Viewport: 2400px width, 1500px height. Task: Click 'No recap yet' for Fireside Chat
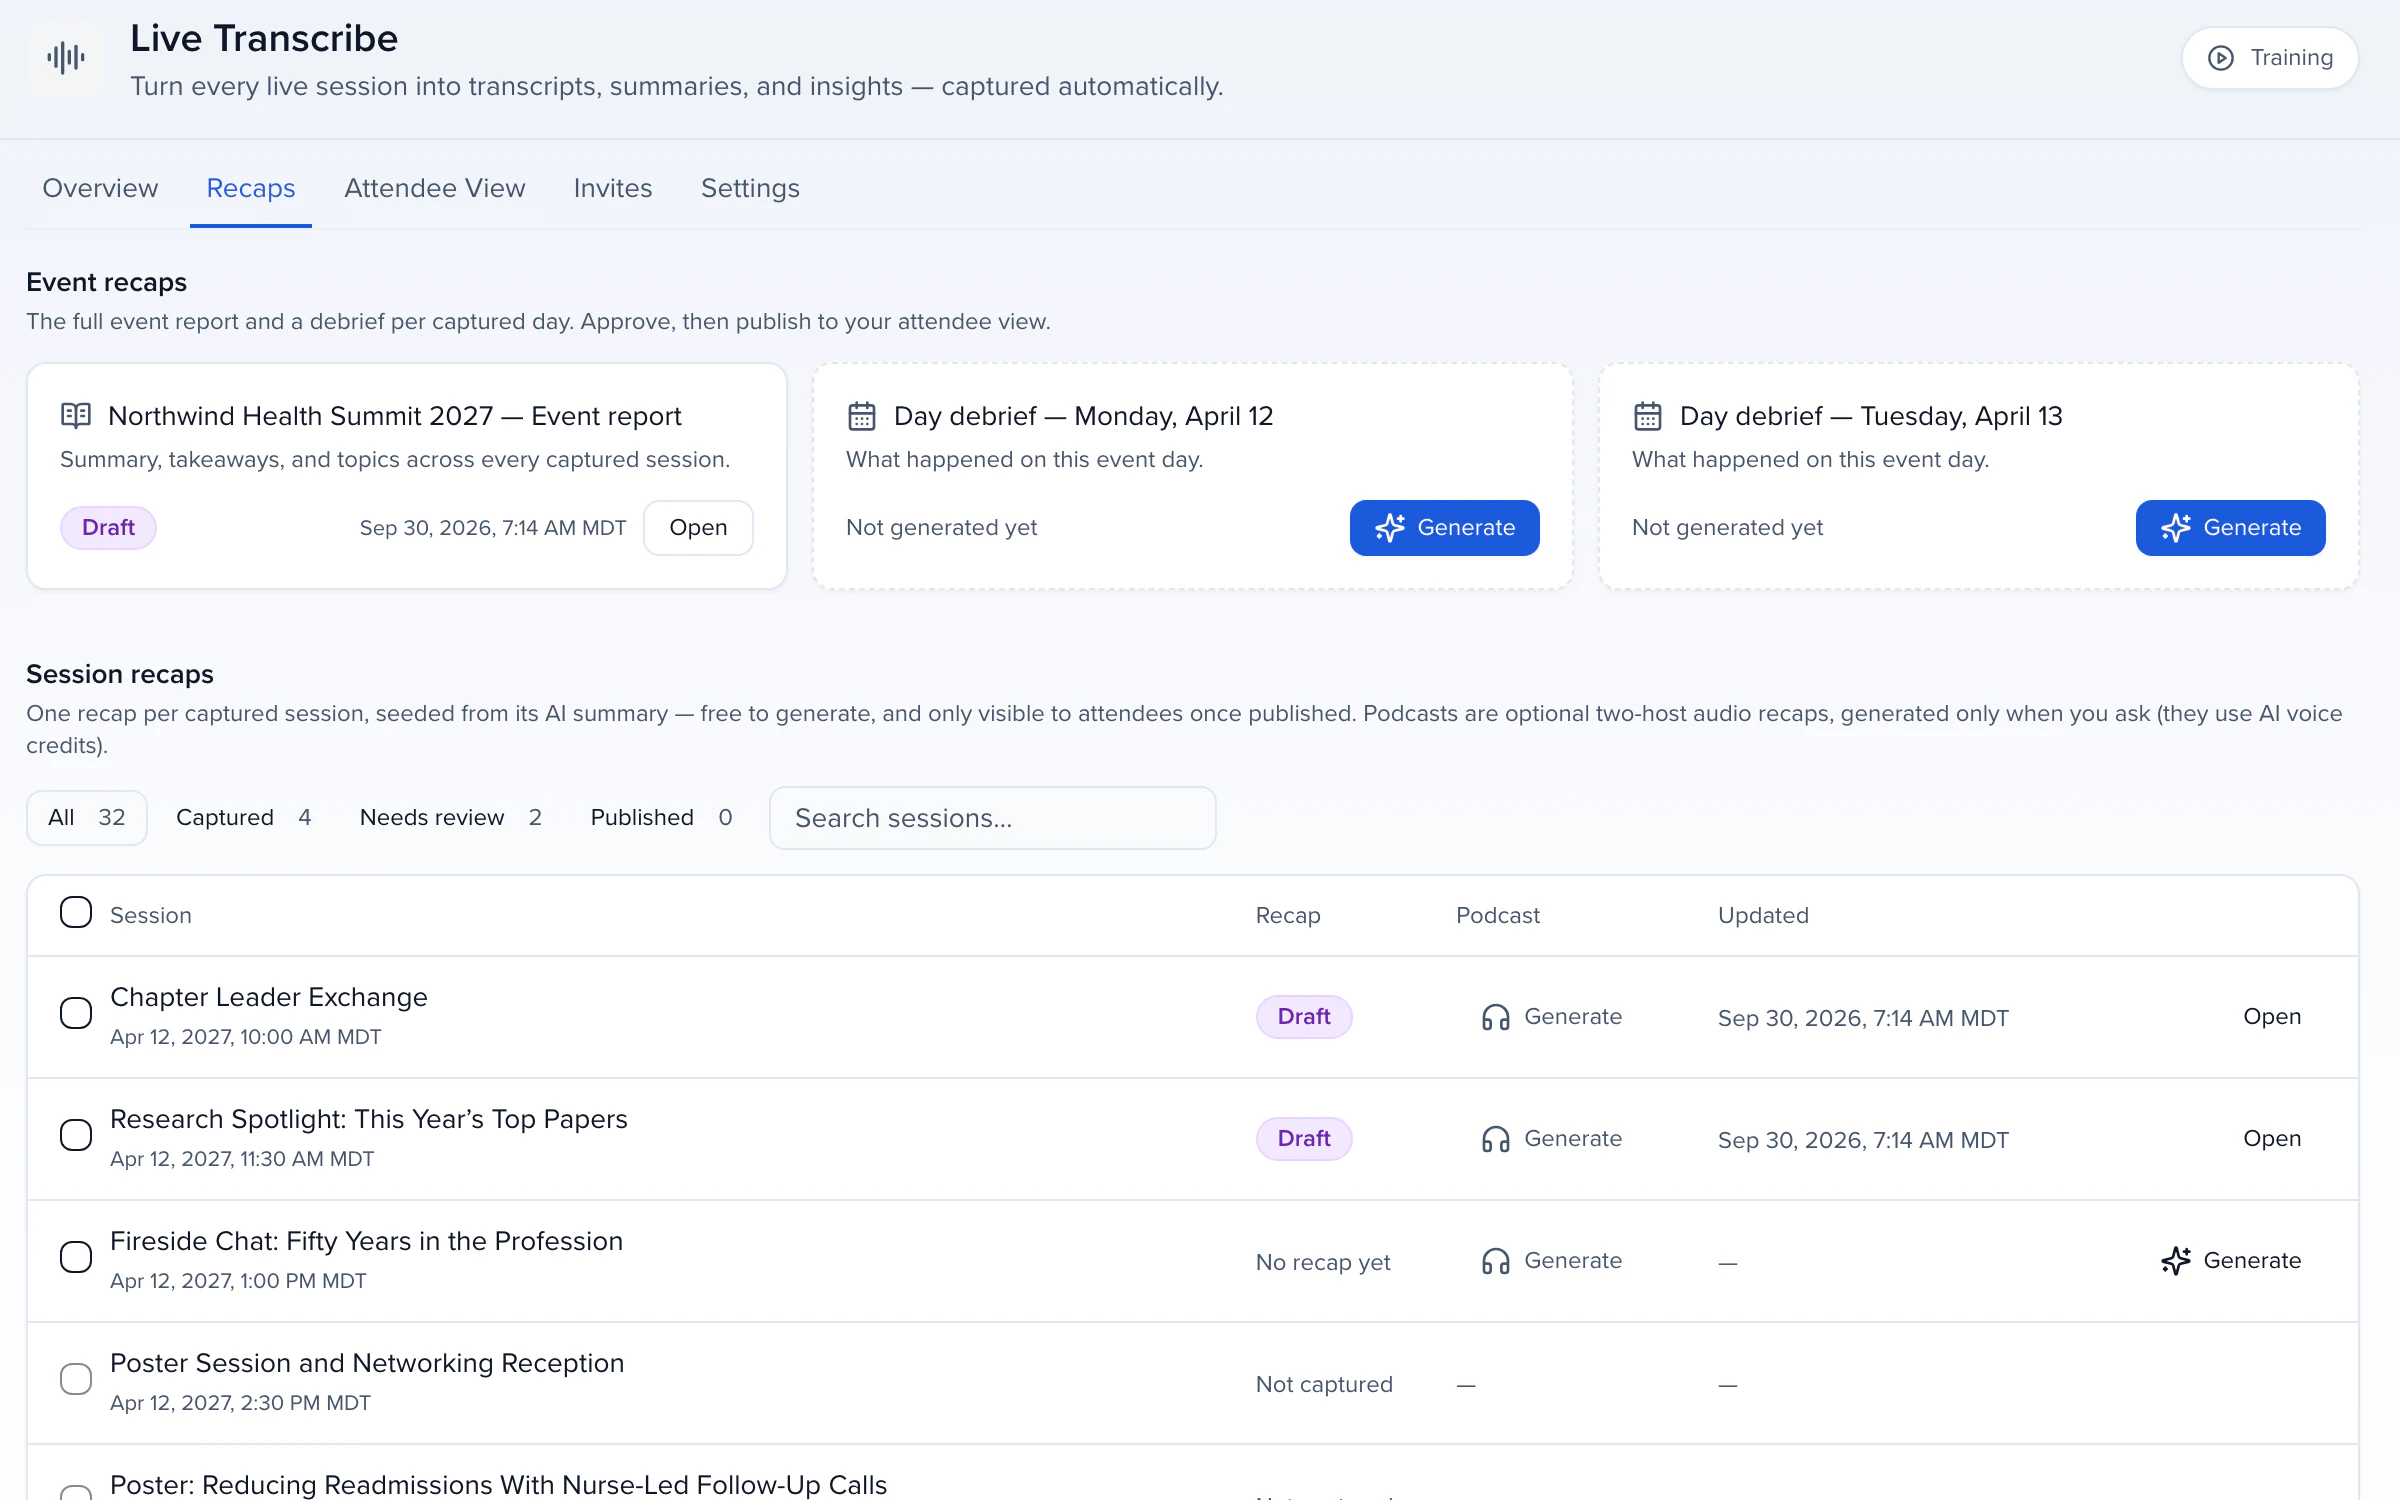click(1323, 1262)
